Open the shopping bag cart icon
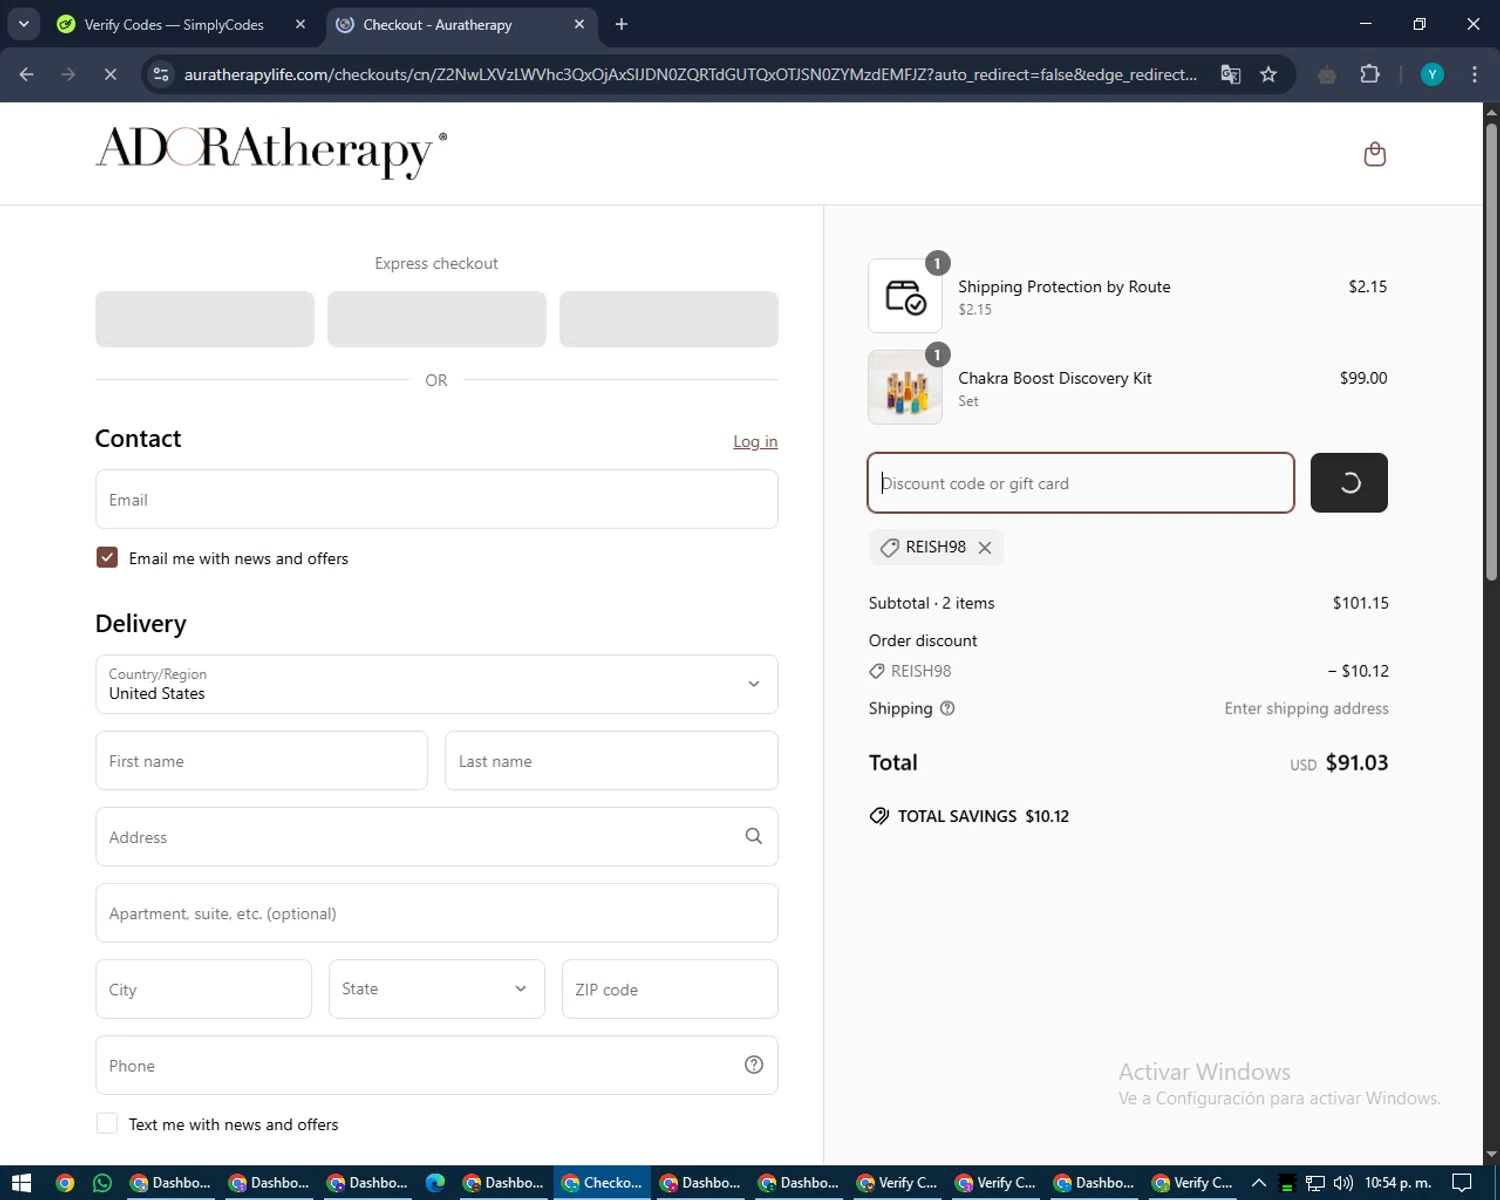This screenshot has height=1200, width=1500. coord(1375,154)
